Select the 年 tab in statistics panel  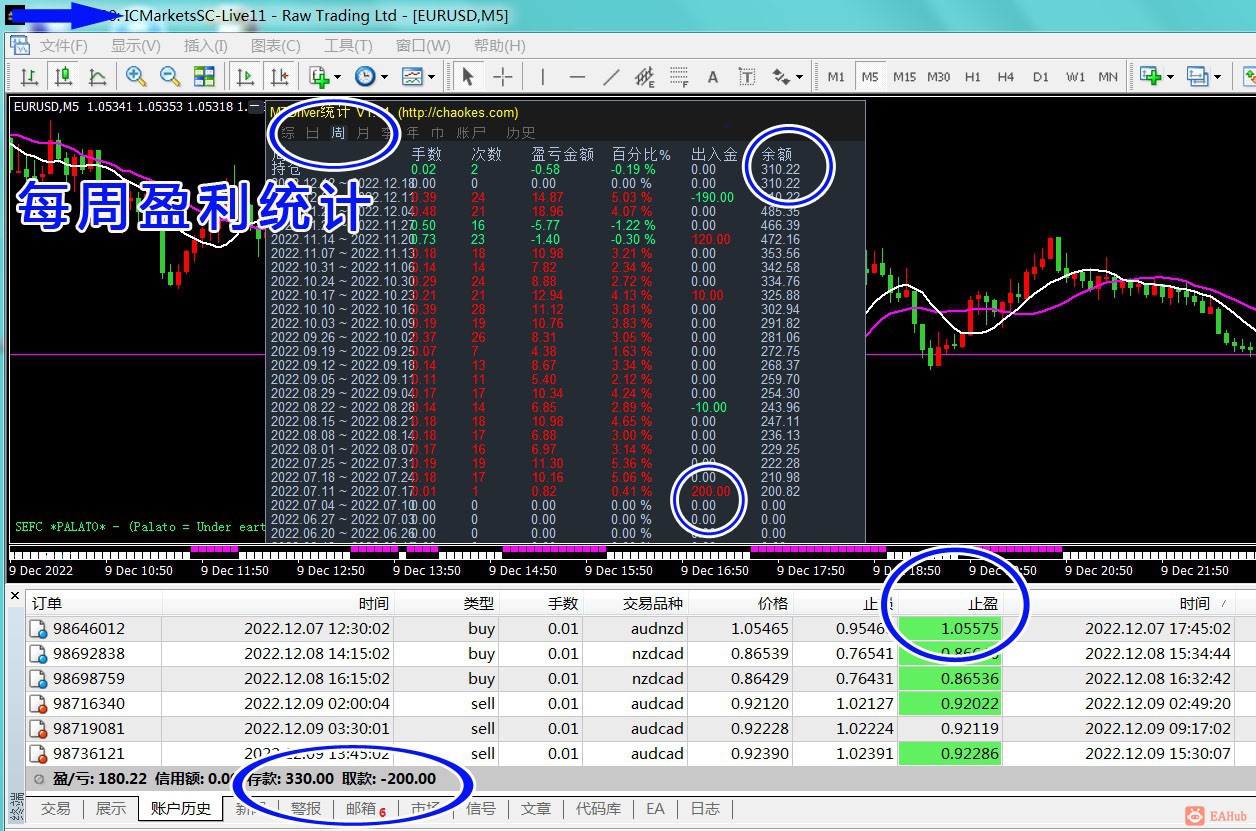413,132
